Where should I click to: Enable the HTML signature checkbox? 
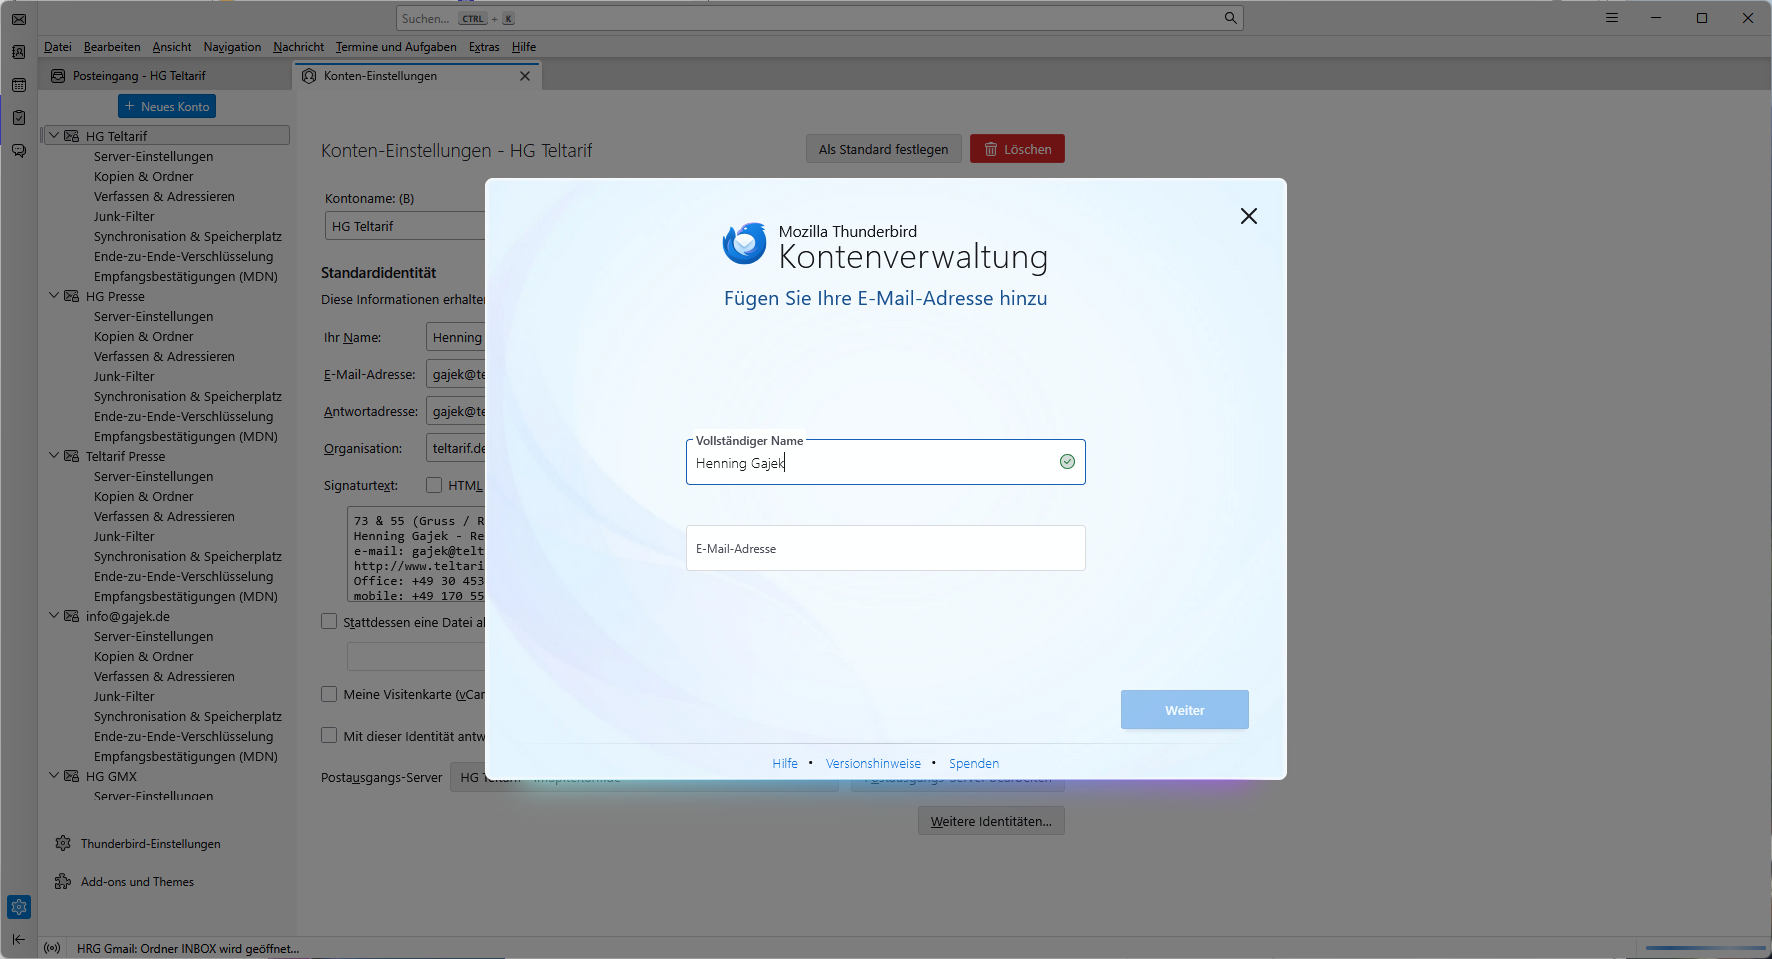434,485
